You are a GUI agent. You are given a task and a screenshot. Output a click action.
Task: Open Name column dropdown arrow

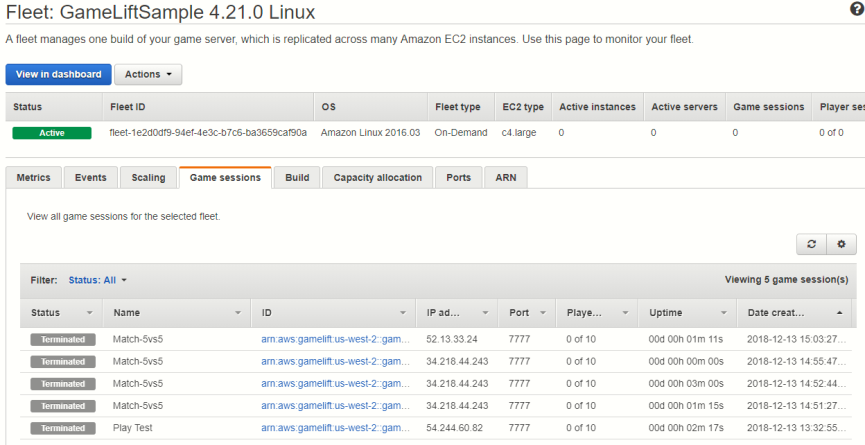[238, 313]
